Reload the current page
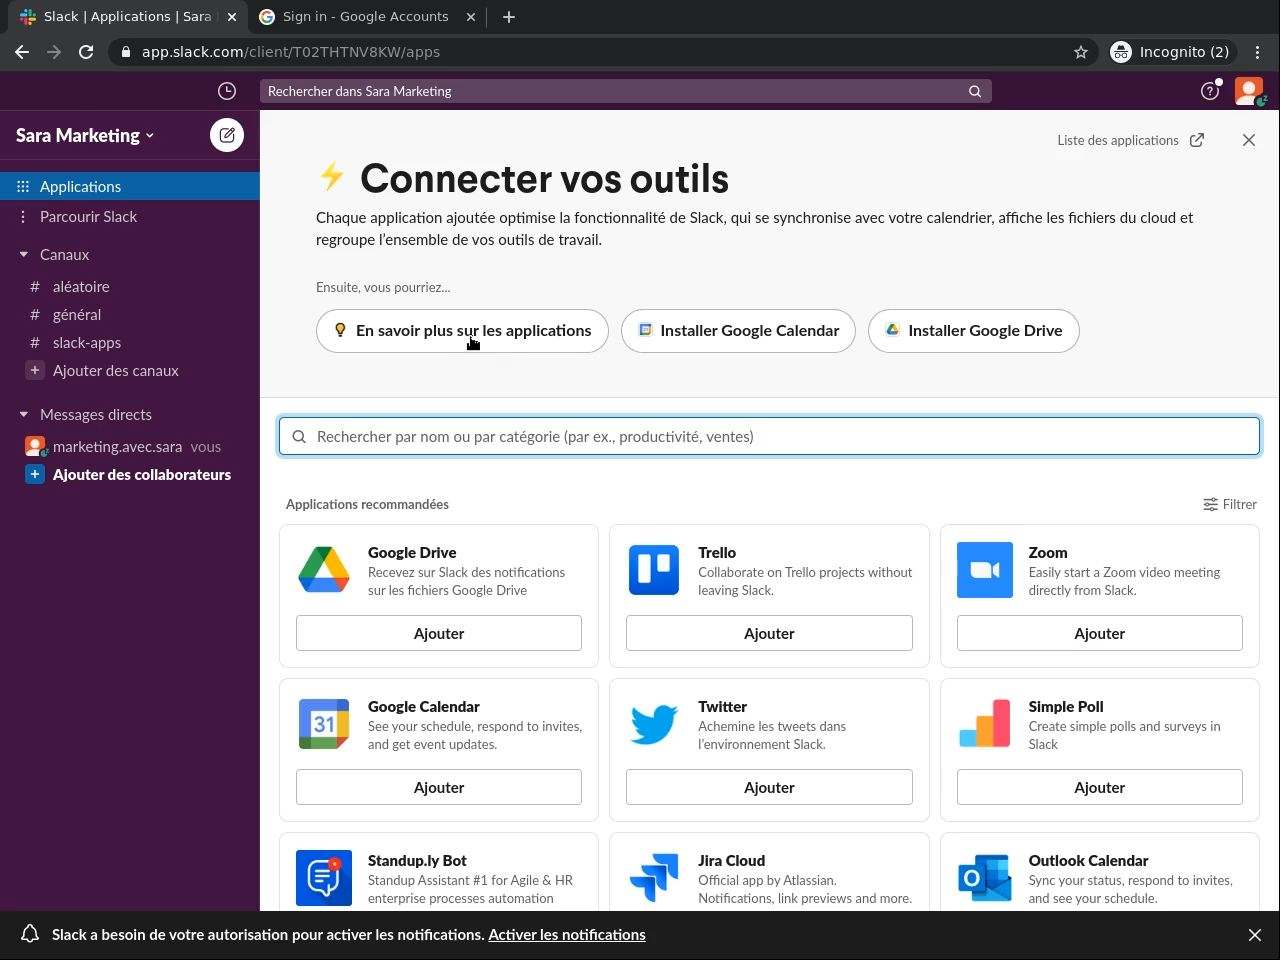 [x=86, y=52]
